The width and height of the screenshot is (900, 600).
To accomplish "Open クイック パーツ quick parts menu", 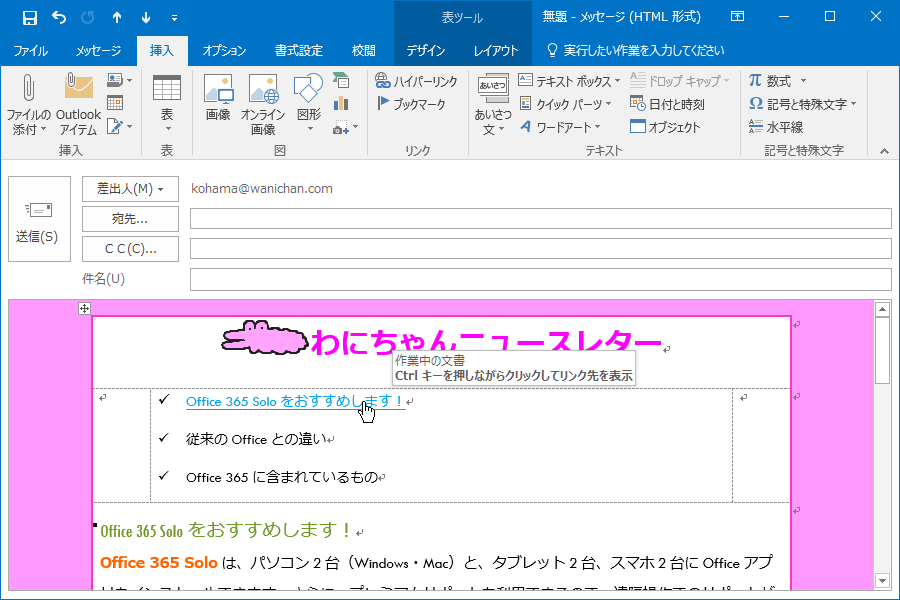I will point(565,104).
